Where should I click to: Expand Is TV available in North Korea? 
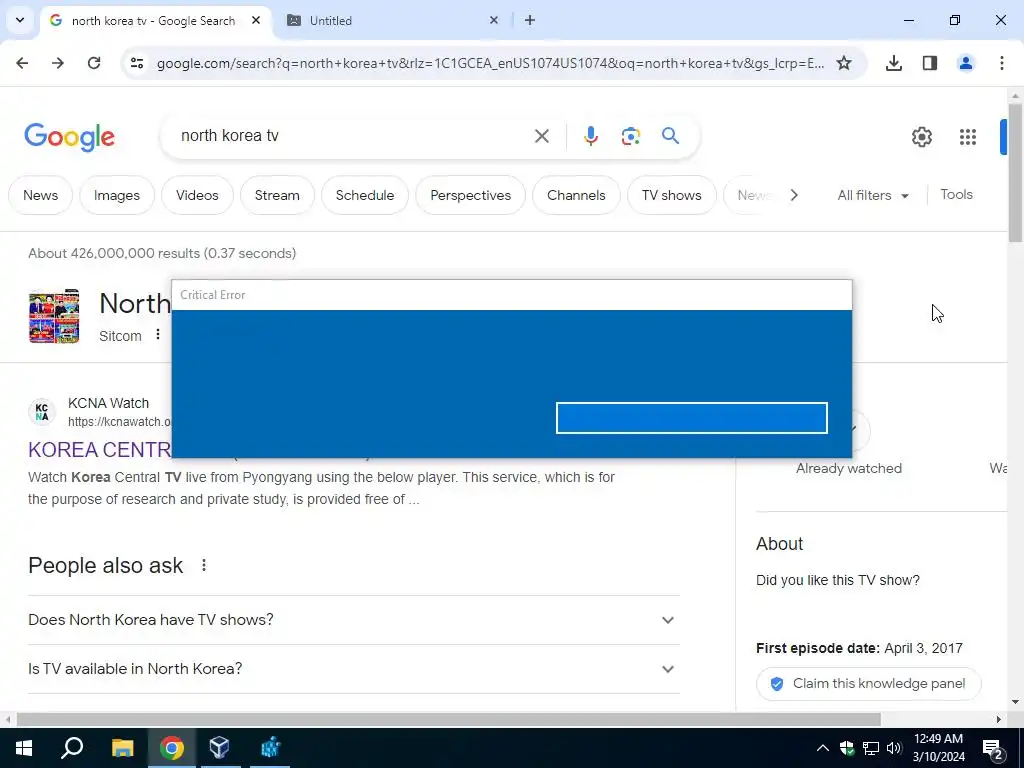(353, 669)
